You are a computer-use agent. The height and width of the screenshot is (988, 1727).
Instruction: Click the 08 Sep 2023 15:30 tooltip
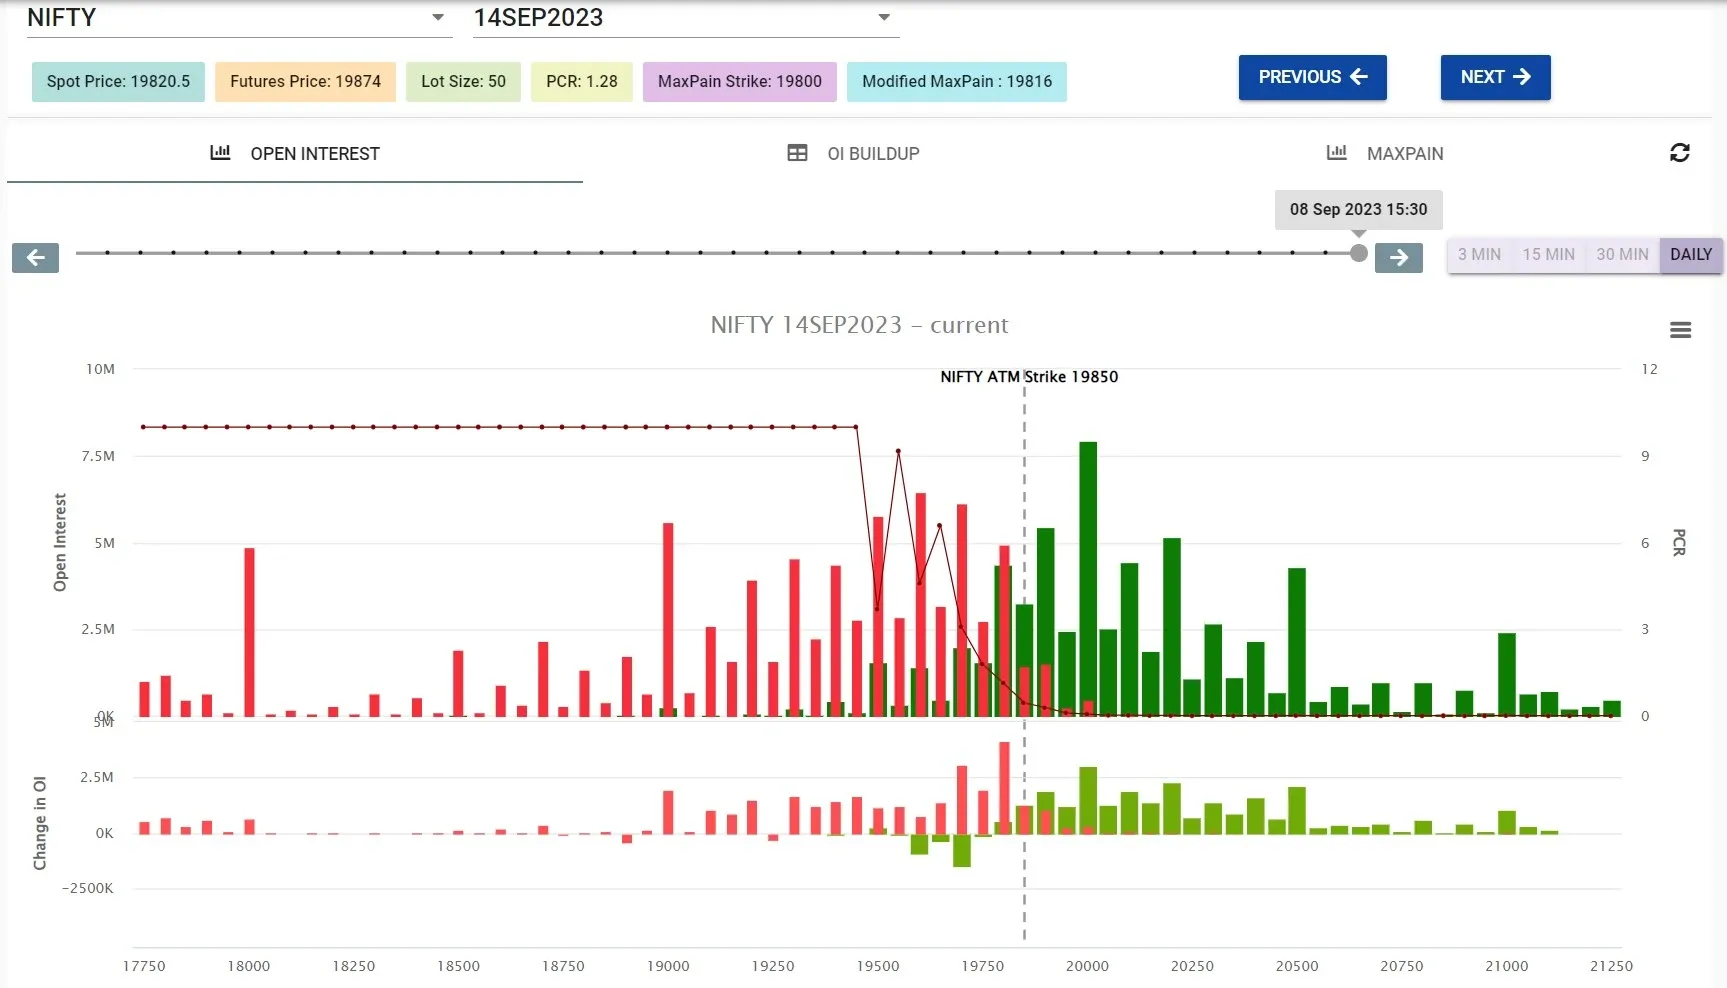[x=1358, y=210]
